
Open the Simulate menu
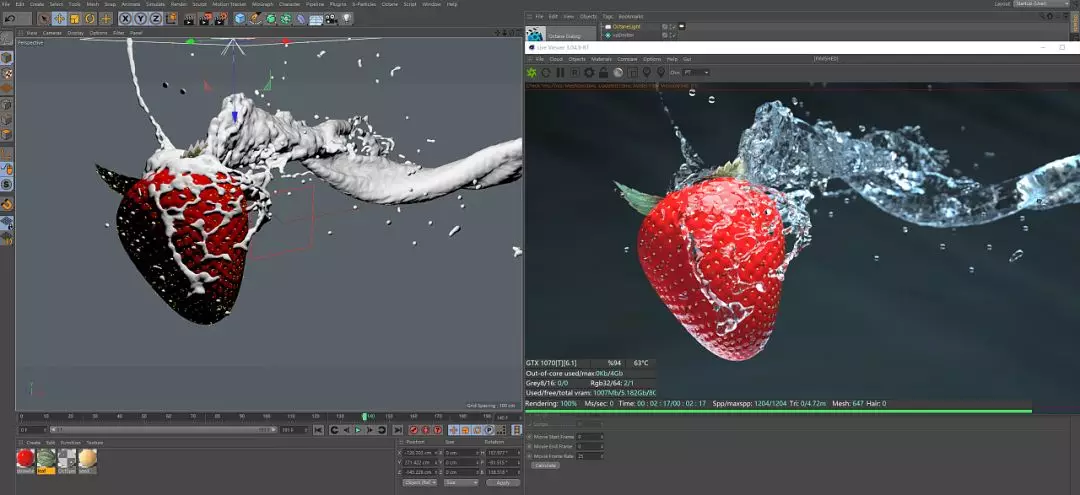[x=155, y=4]
